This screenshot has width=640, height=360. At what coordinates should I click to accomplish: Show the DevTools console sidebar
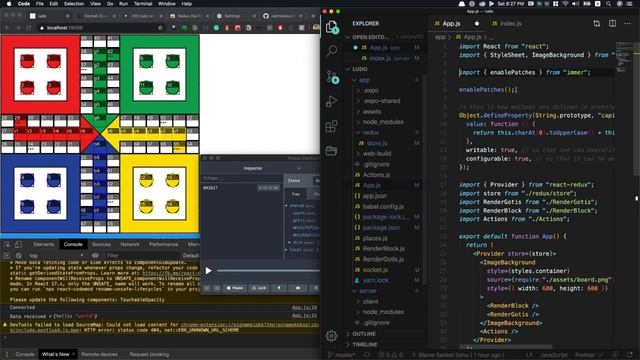pyautogui.click(x=7, y=256)
